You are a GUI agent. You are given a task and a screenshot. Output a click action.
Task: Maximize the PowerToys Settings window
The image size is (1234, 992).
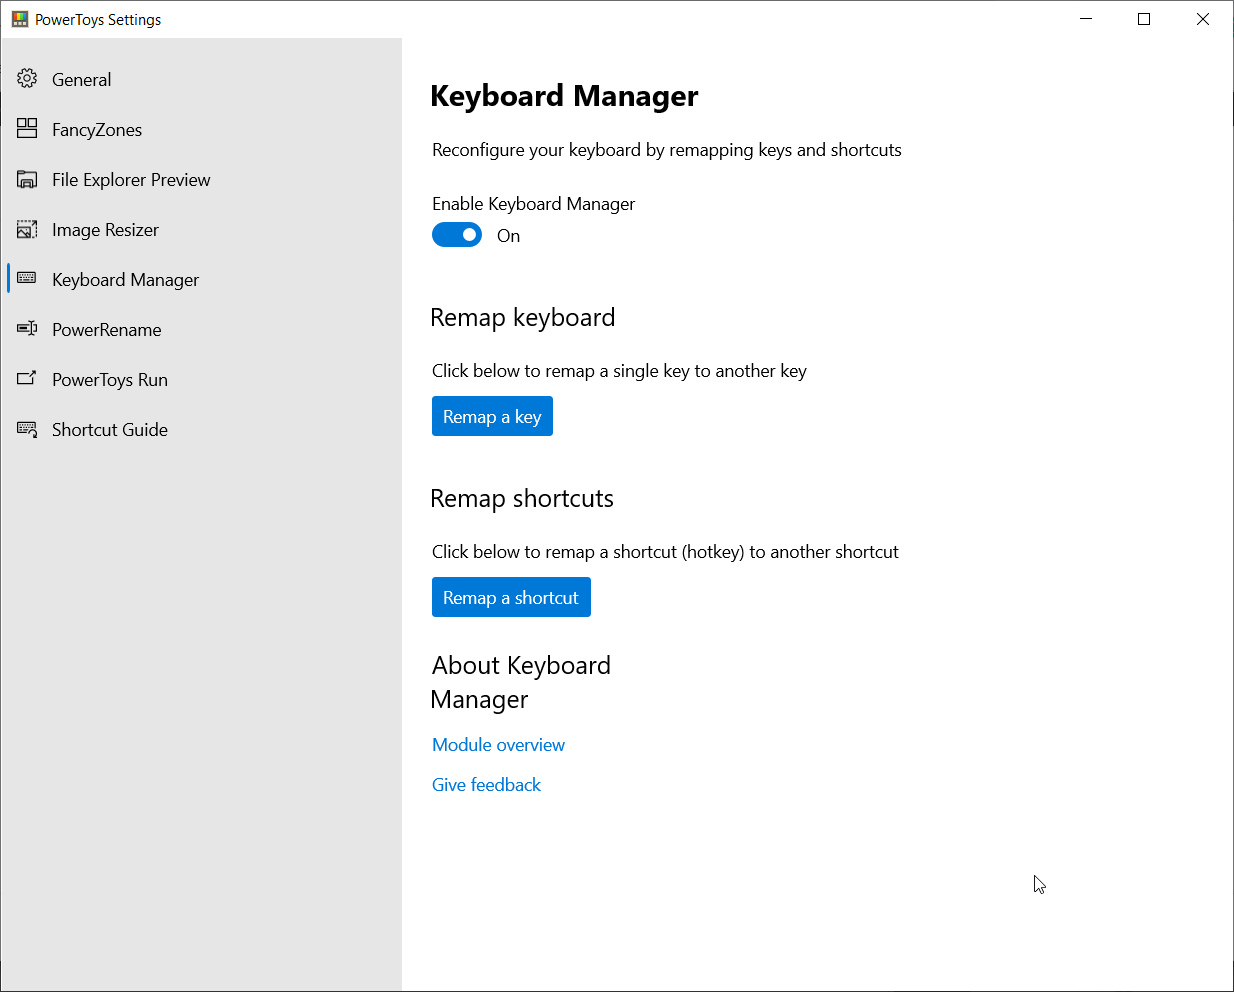(x=1144, y=19)
